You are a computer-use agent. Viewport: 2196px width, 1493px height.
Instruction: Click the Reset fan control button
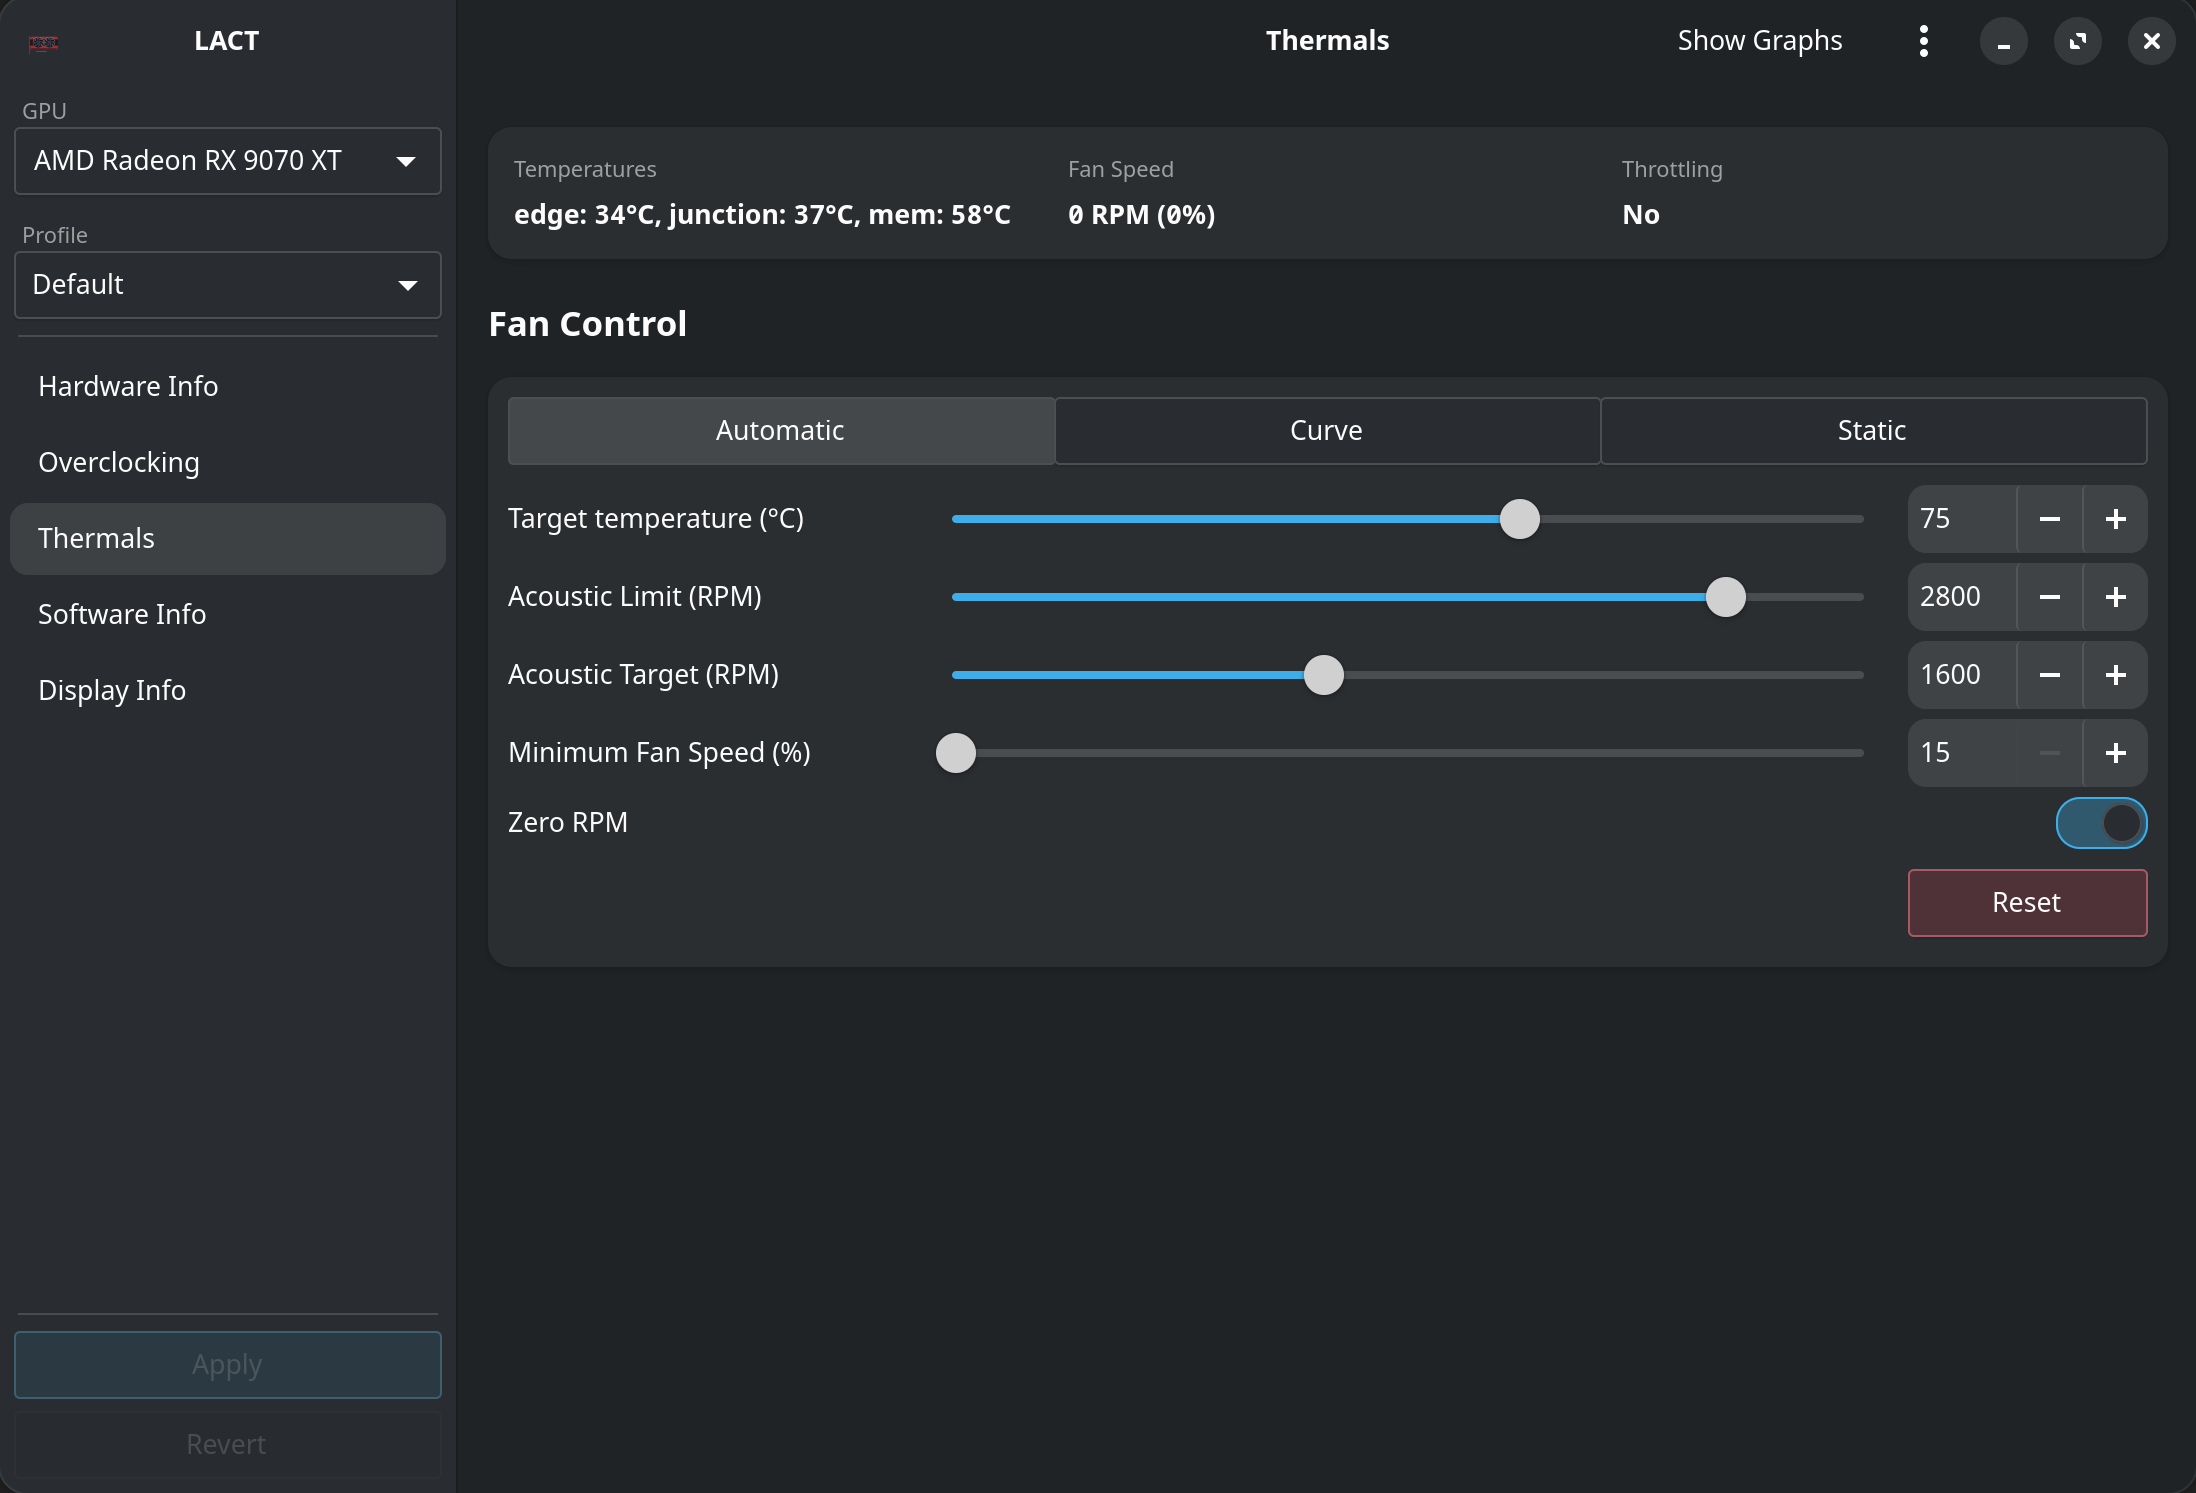click(x=2027, y=903)
